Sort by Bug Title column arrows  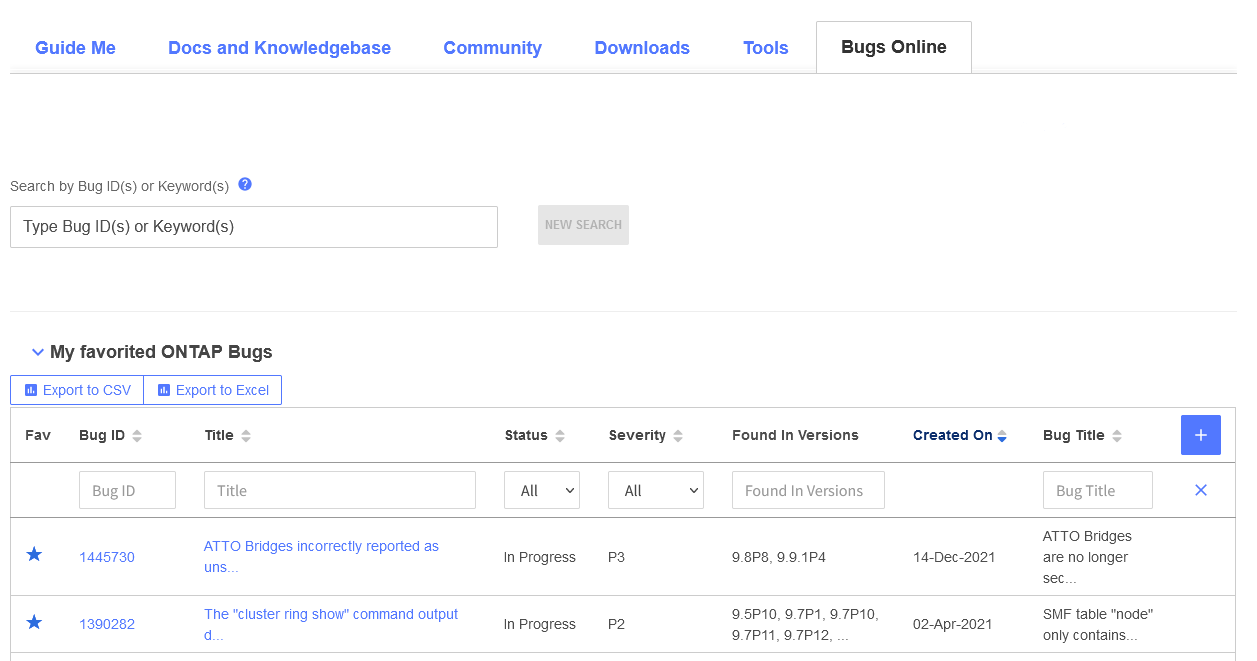(1117, 436)
